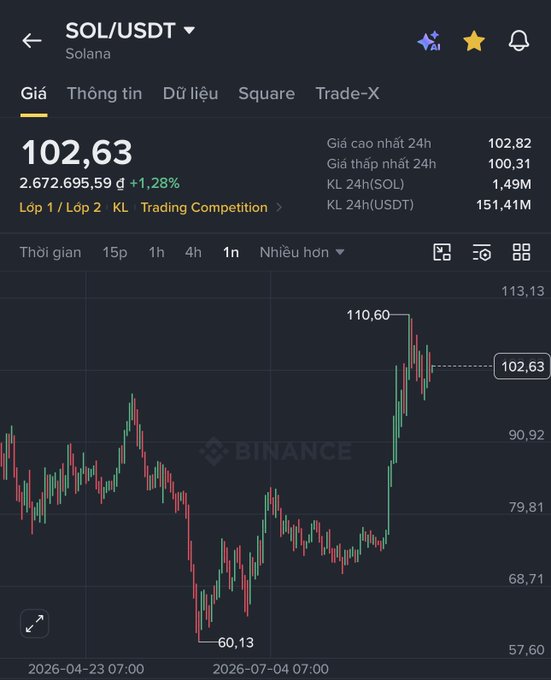Click the 2026-07-04 07:00 date label

tap(271, 669)
